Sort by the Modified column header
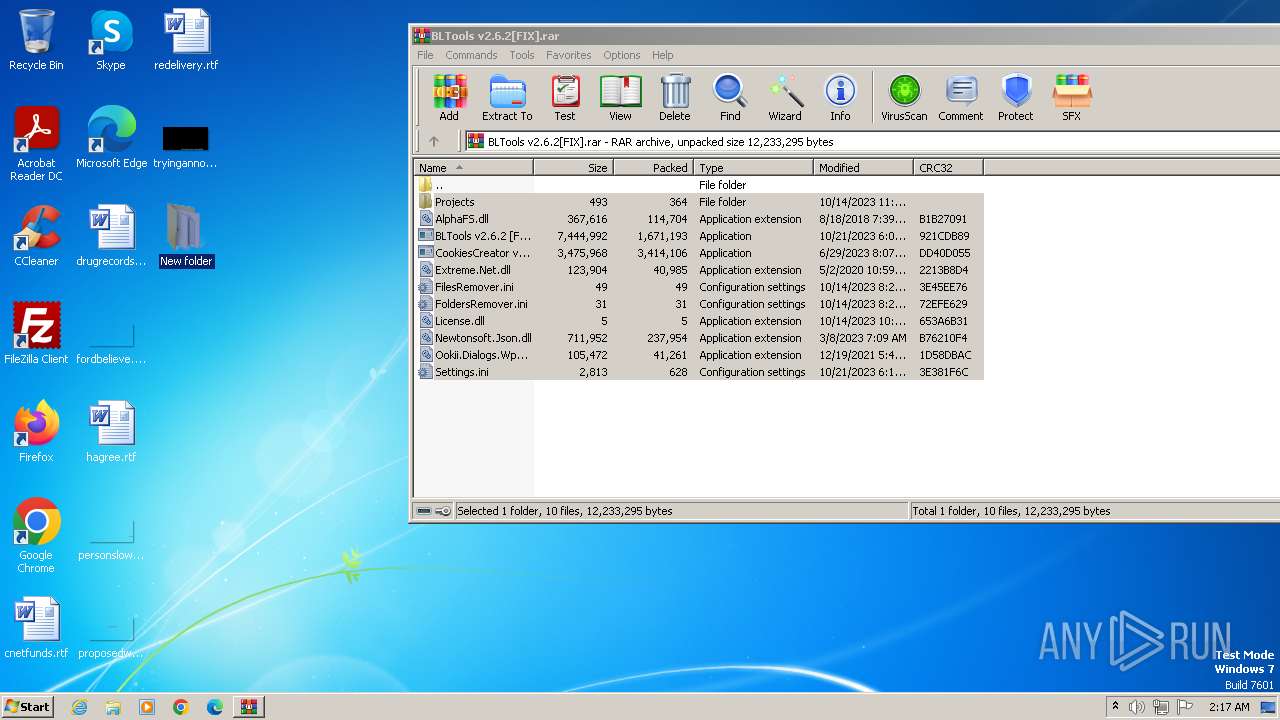 (863, 167)
